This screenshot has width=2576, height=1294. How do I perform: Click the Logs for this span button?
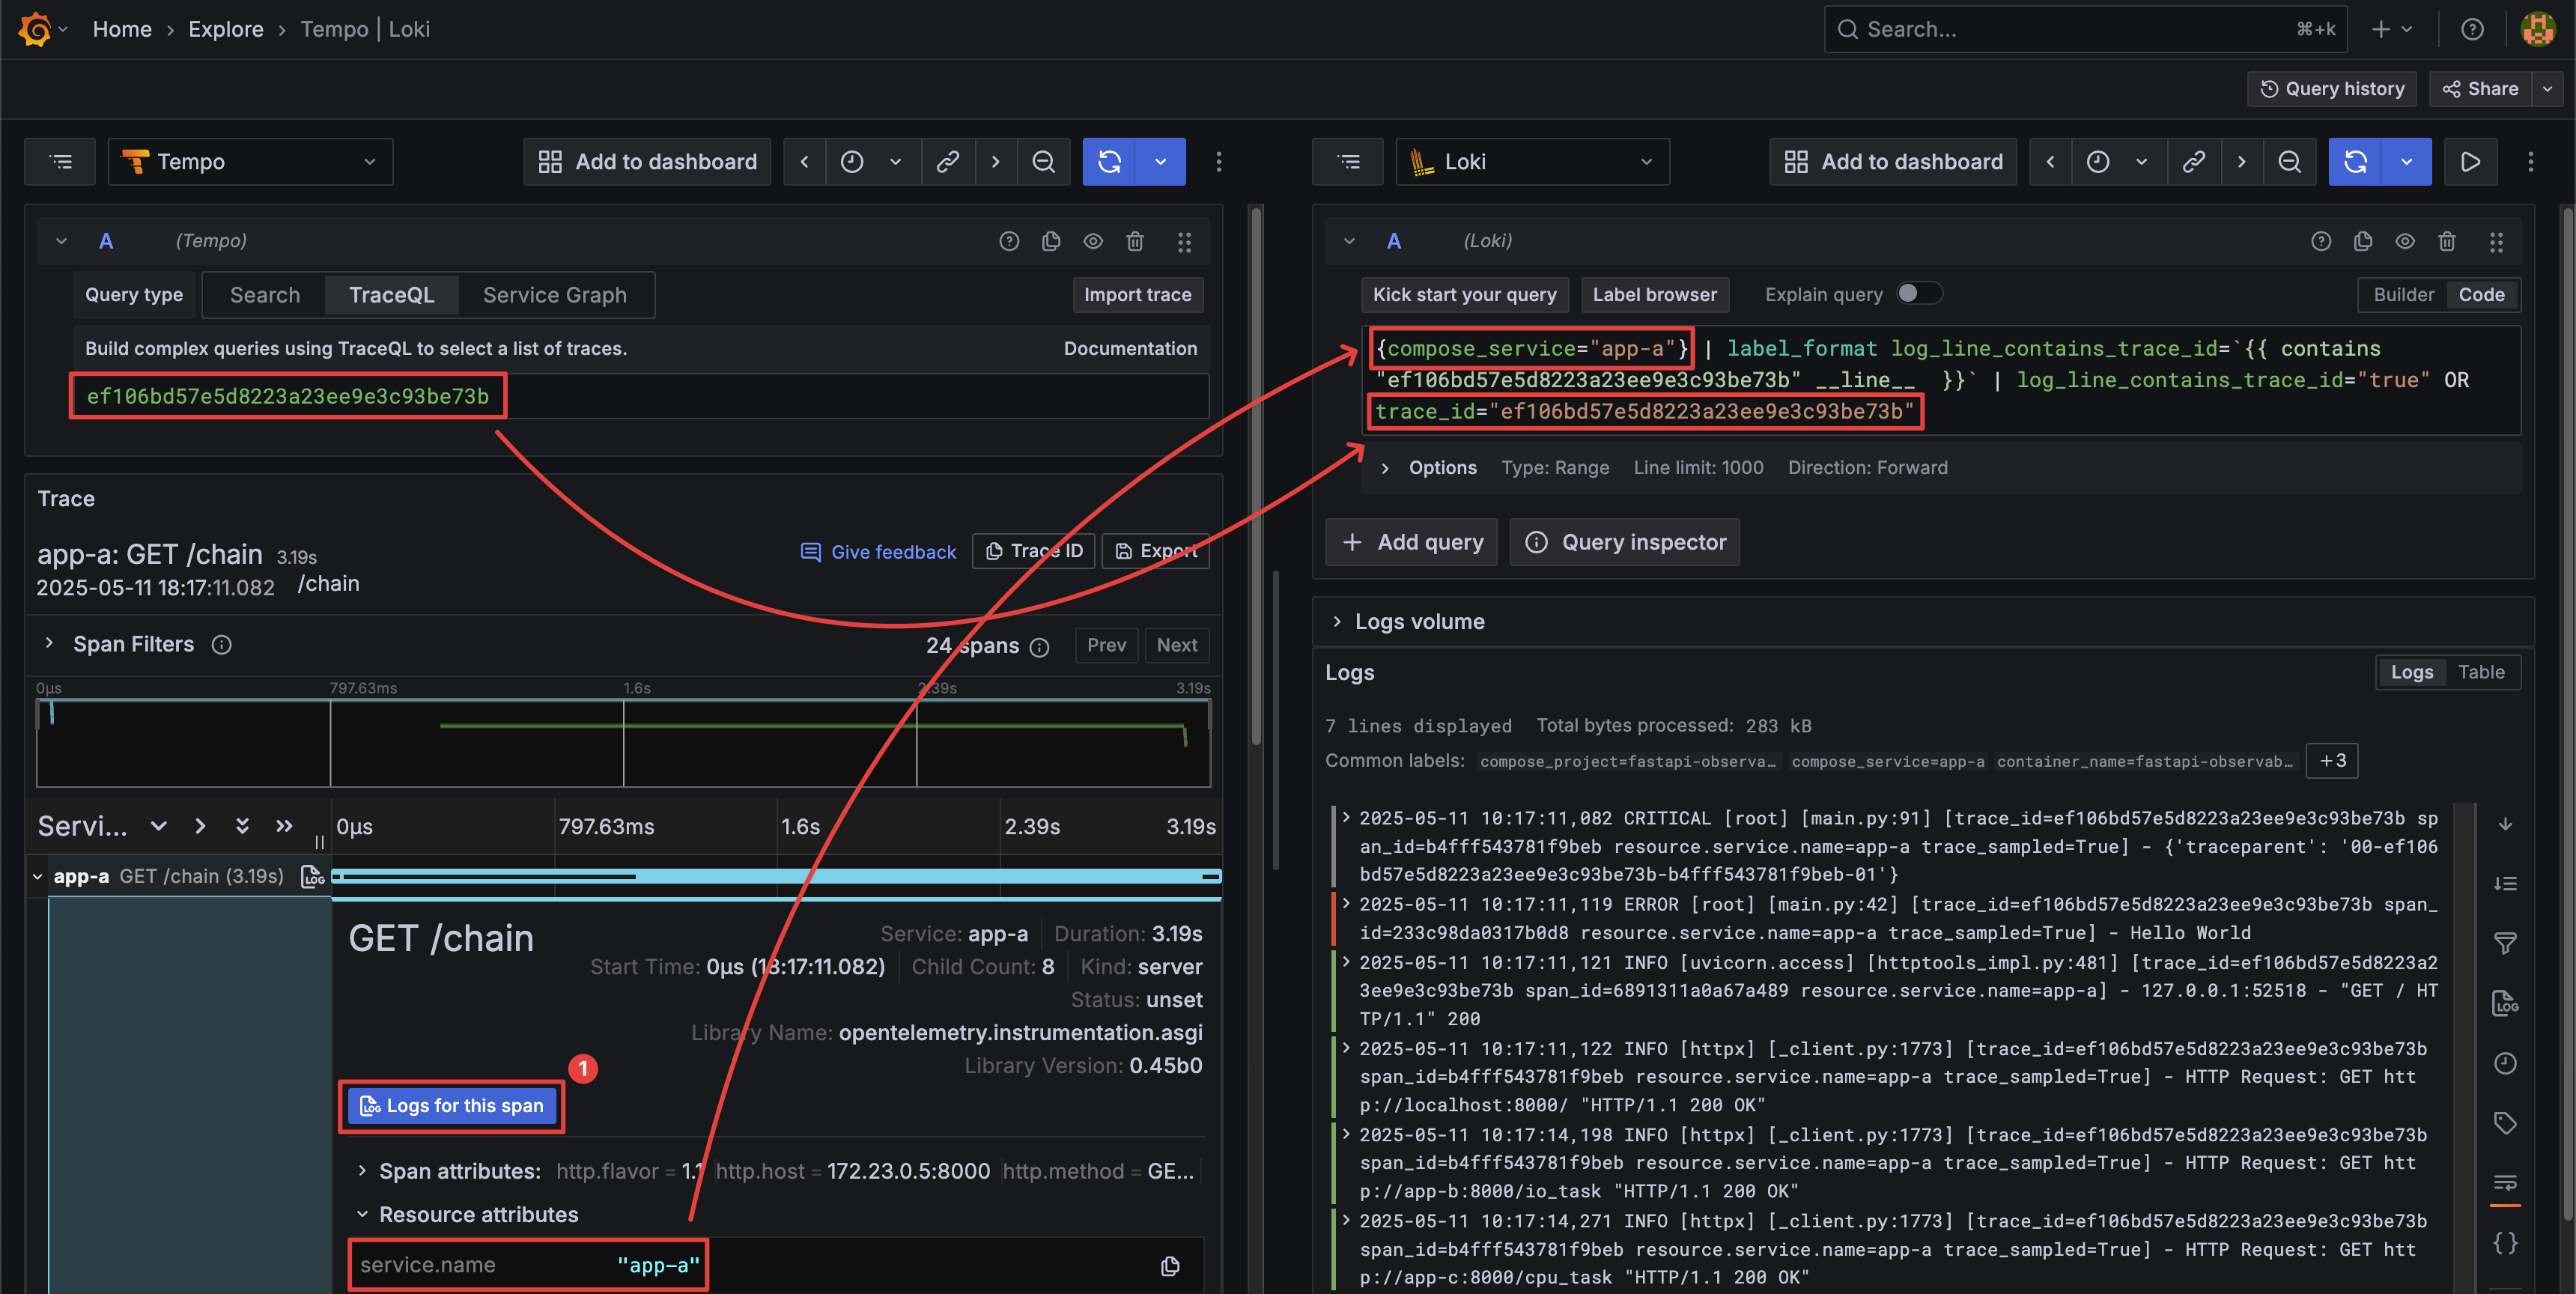click(452, 1106)
